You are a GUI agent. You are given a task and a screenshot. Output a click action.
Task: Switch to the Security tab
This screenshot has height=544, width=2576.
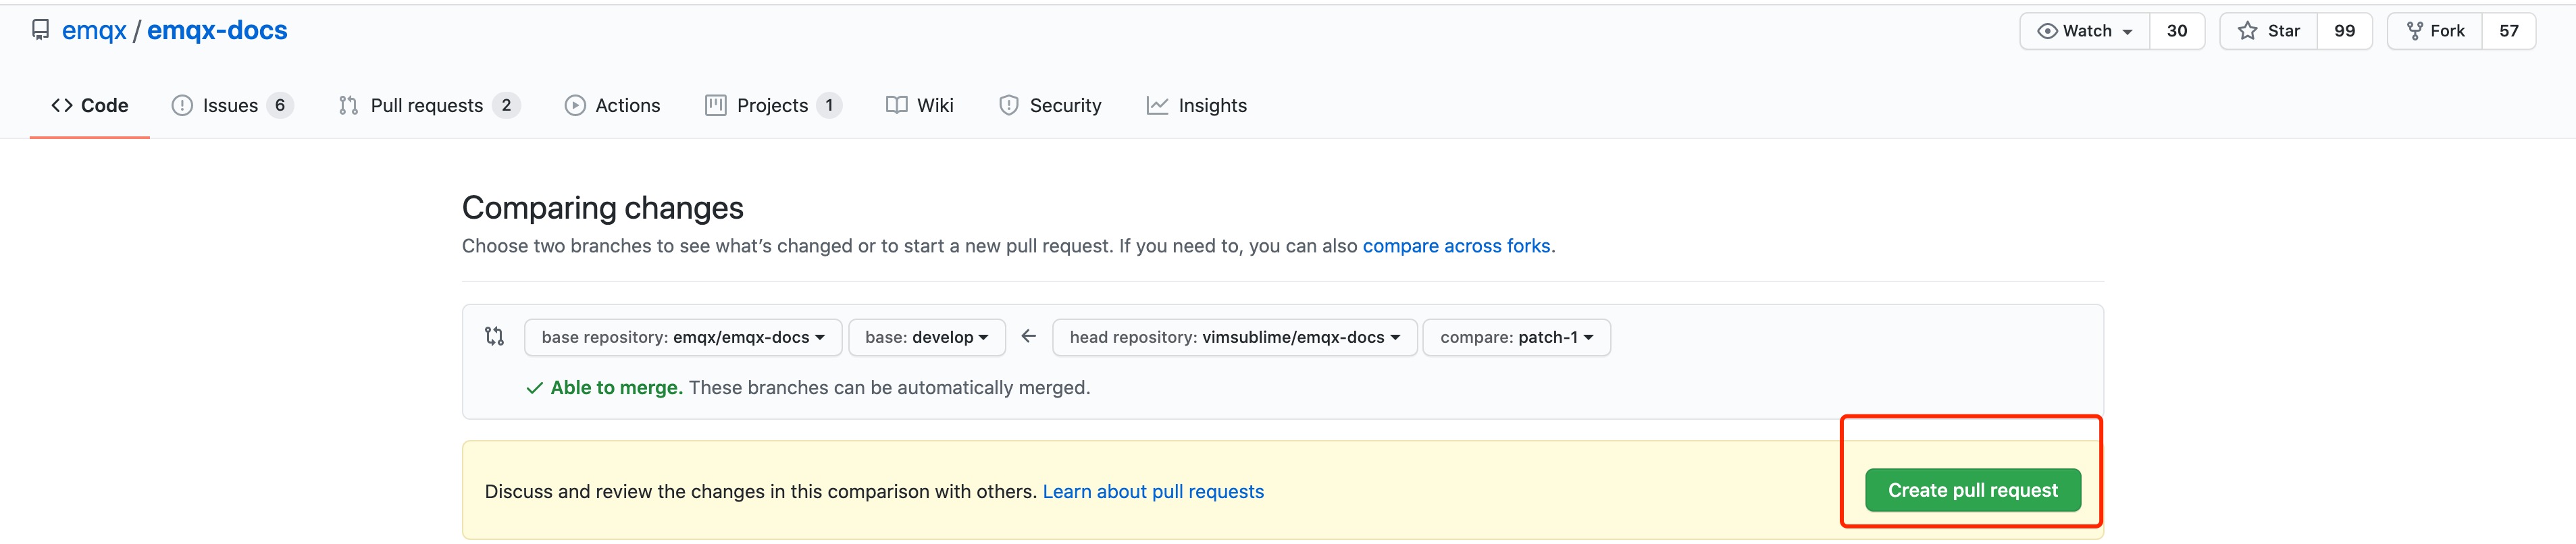point(1050,105)
